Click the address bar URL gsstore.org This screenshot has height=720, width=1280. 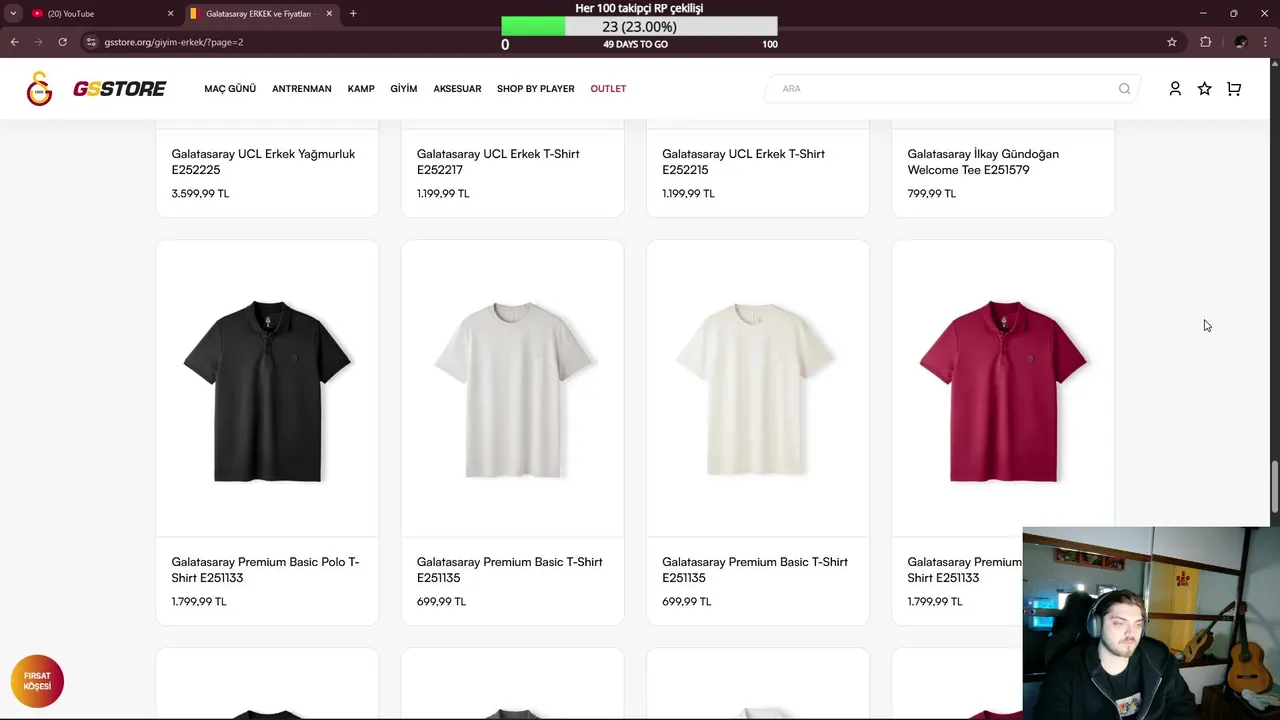(x=174, y=42)
